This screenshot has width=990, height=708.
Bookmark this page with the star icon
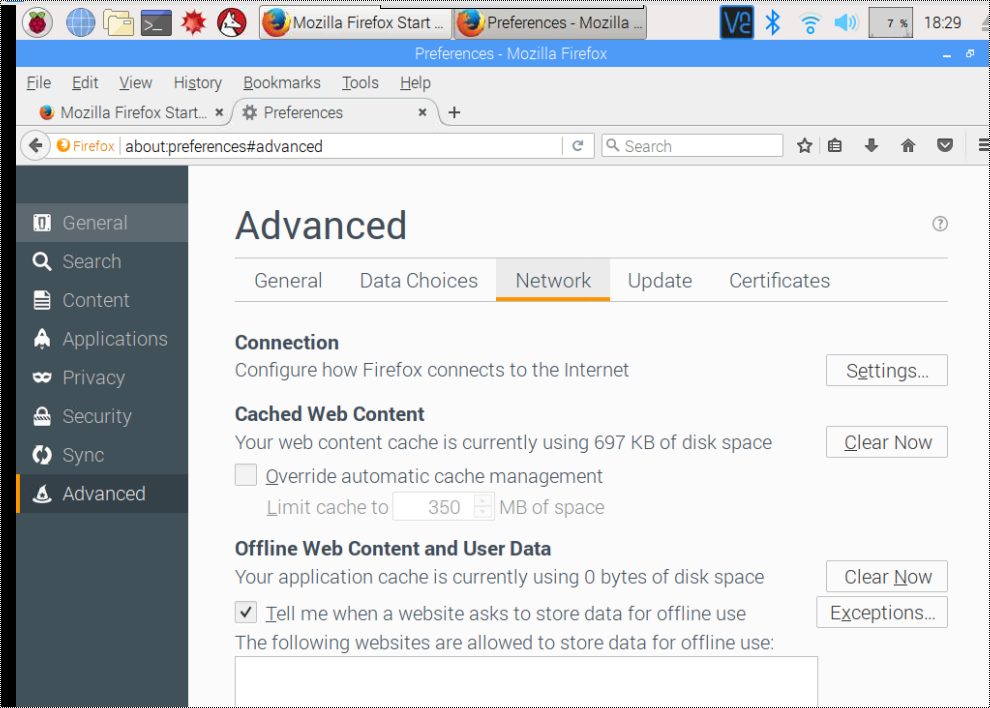coord(804,145)
